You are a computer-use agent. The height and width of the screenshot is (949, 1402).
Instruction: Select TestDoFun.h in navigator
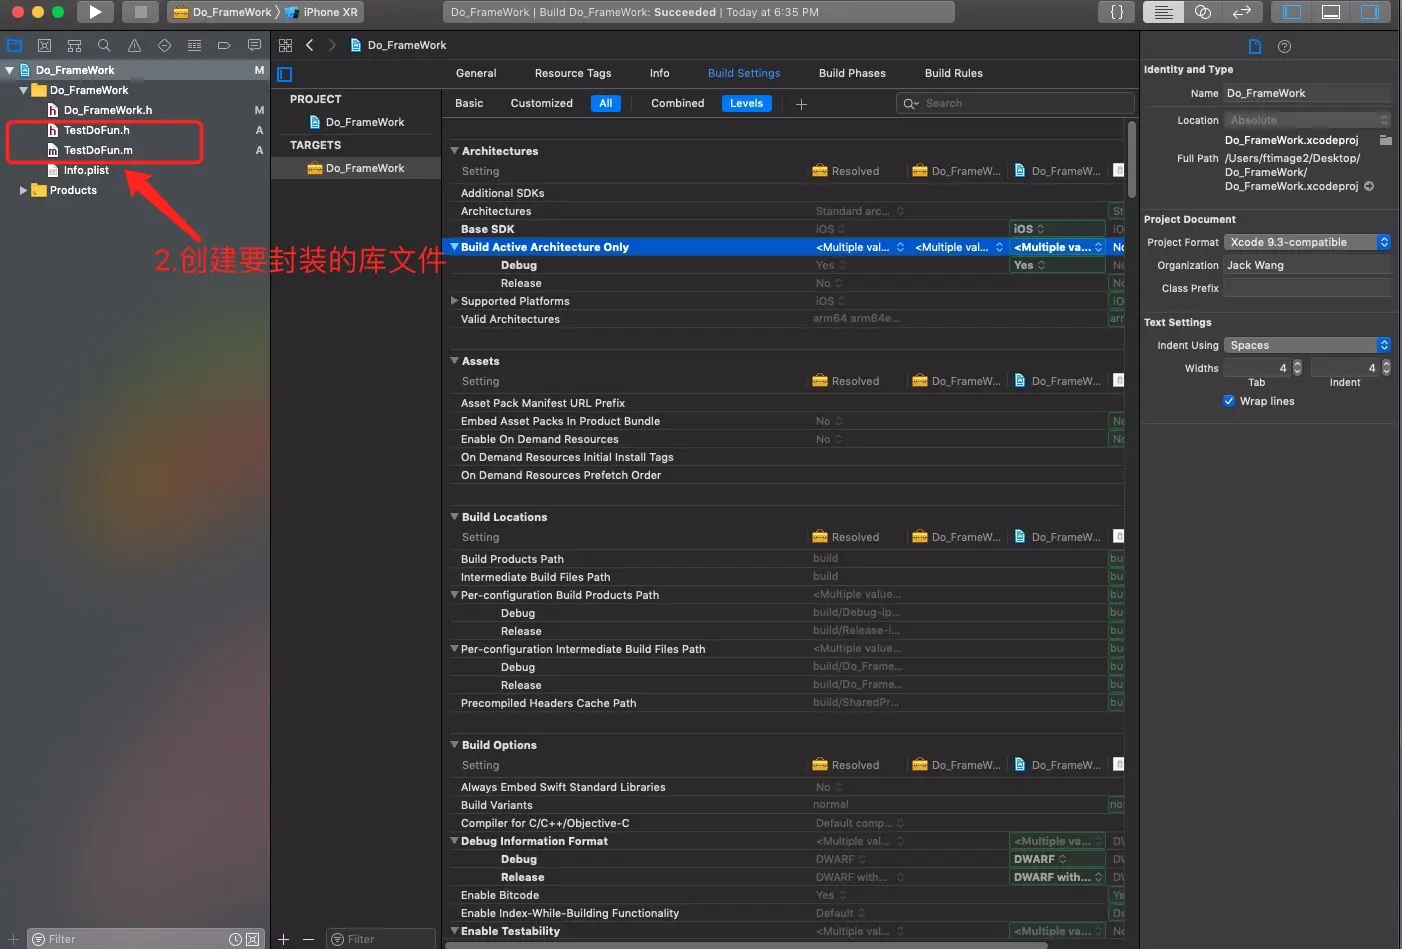(x=96, y=130)
